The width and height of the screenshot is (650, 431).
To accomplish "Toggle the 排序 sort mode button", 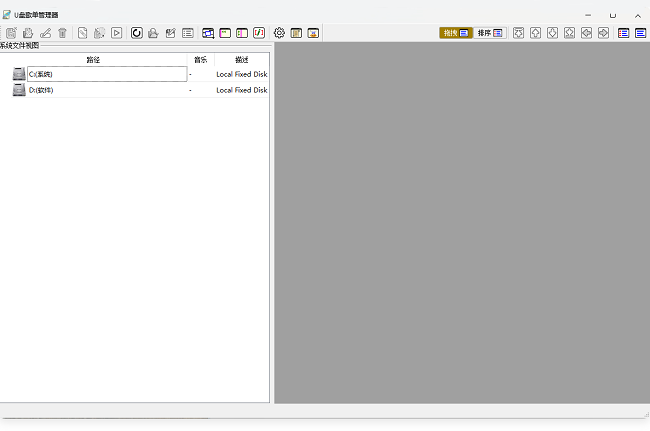I will coord(489,33).
